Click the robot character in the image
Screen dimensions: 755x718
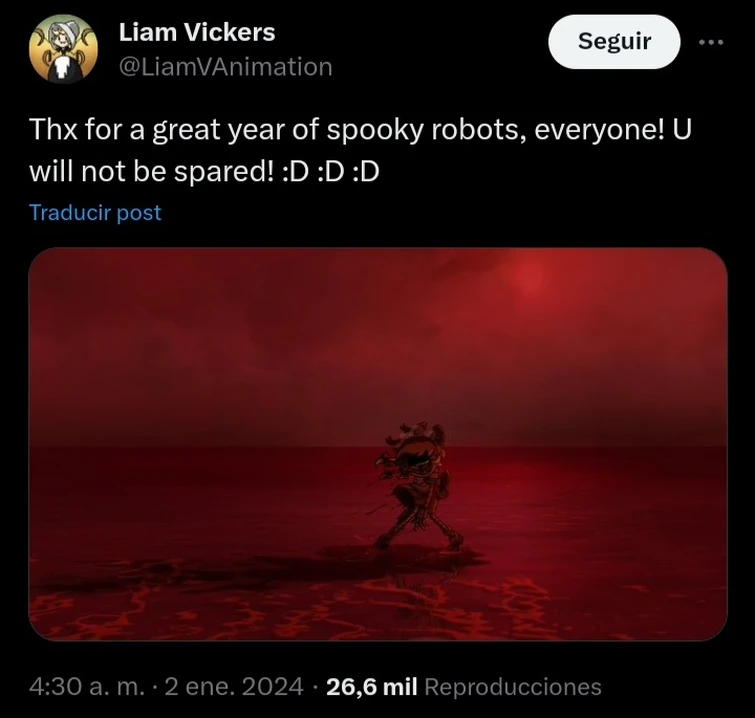pyautogui.click(x=417, y=486)
